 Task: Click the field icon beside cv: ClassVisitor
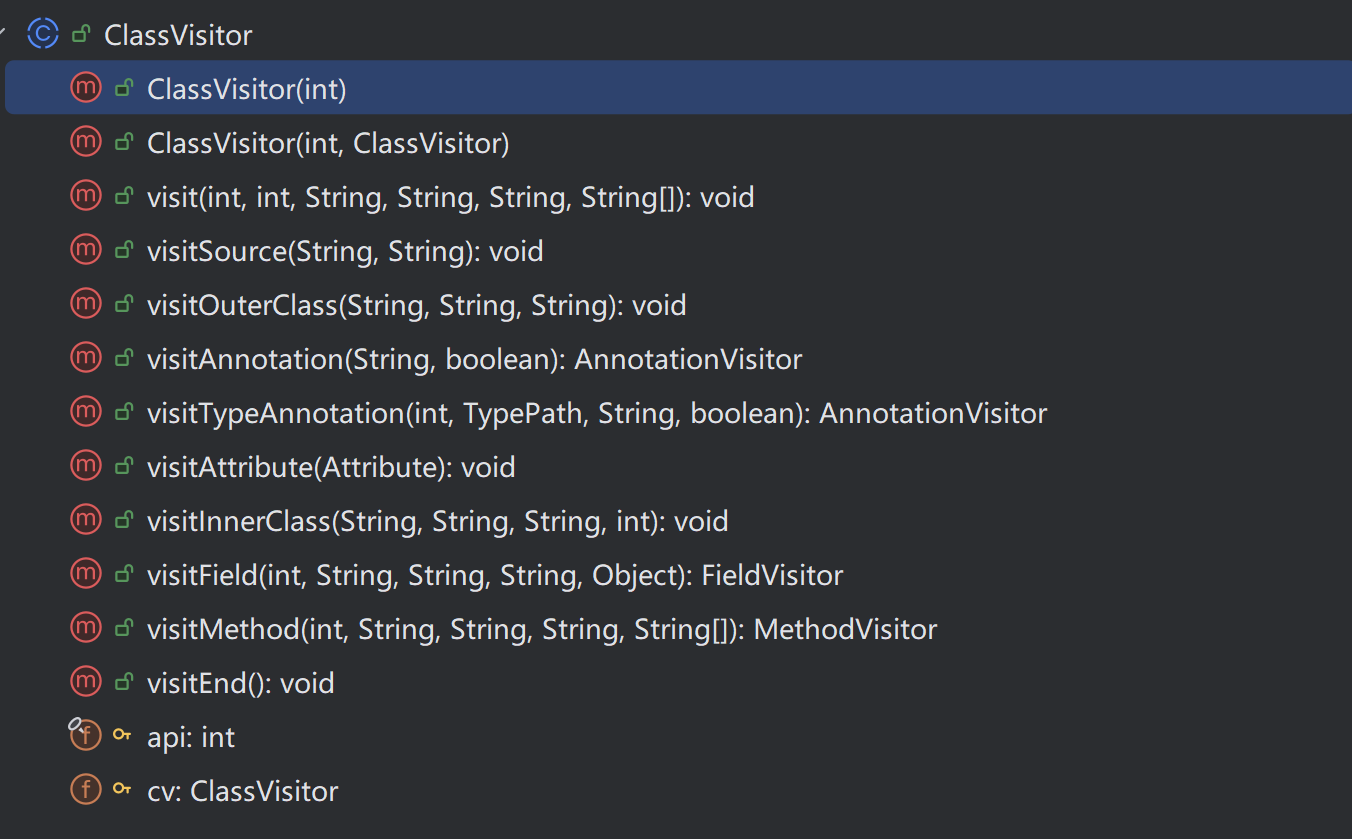tap(86, 791)
